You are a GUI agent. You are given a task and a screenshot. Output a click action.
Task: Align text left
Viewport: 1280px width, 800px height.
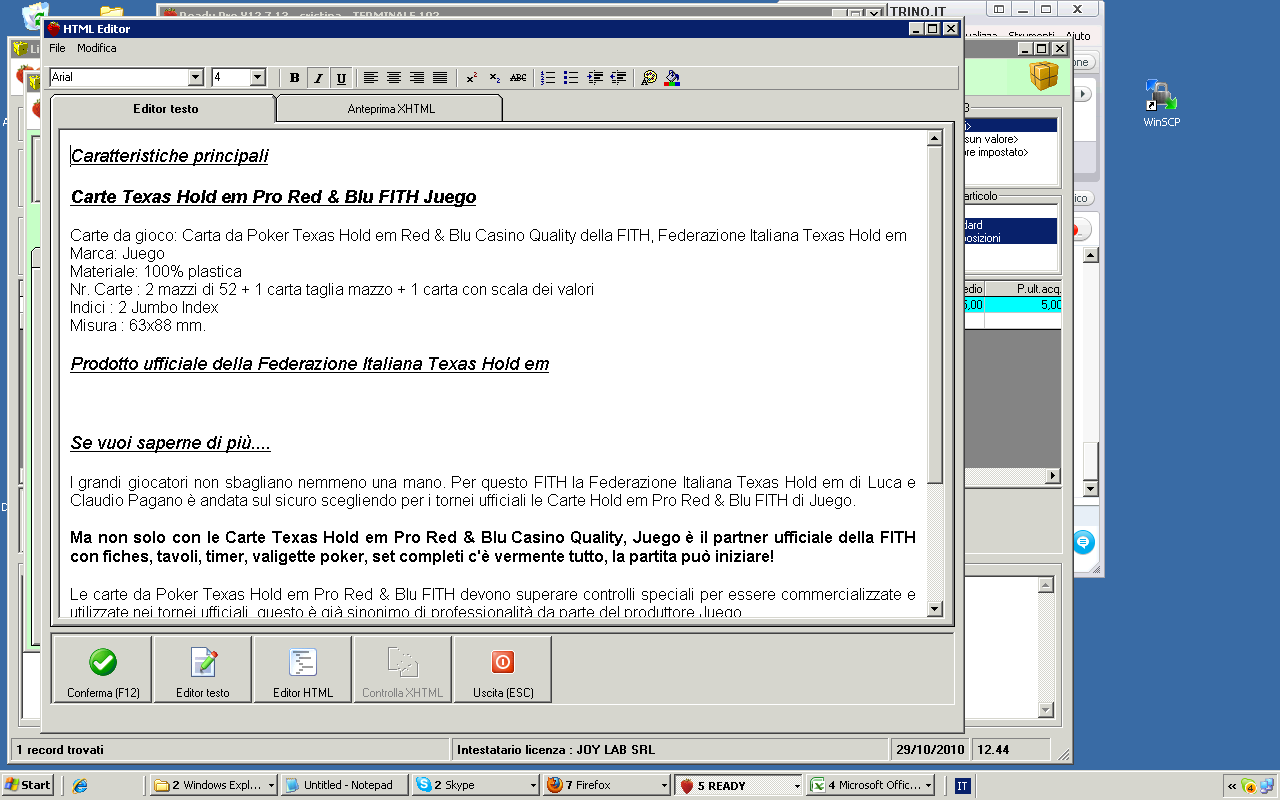coord(371,78)
